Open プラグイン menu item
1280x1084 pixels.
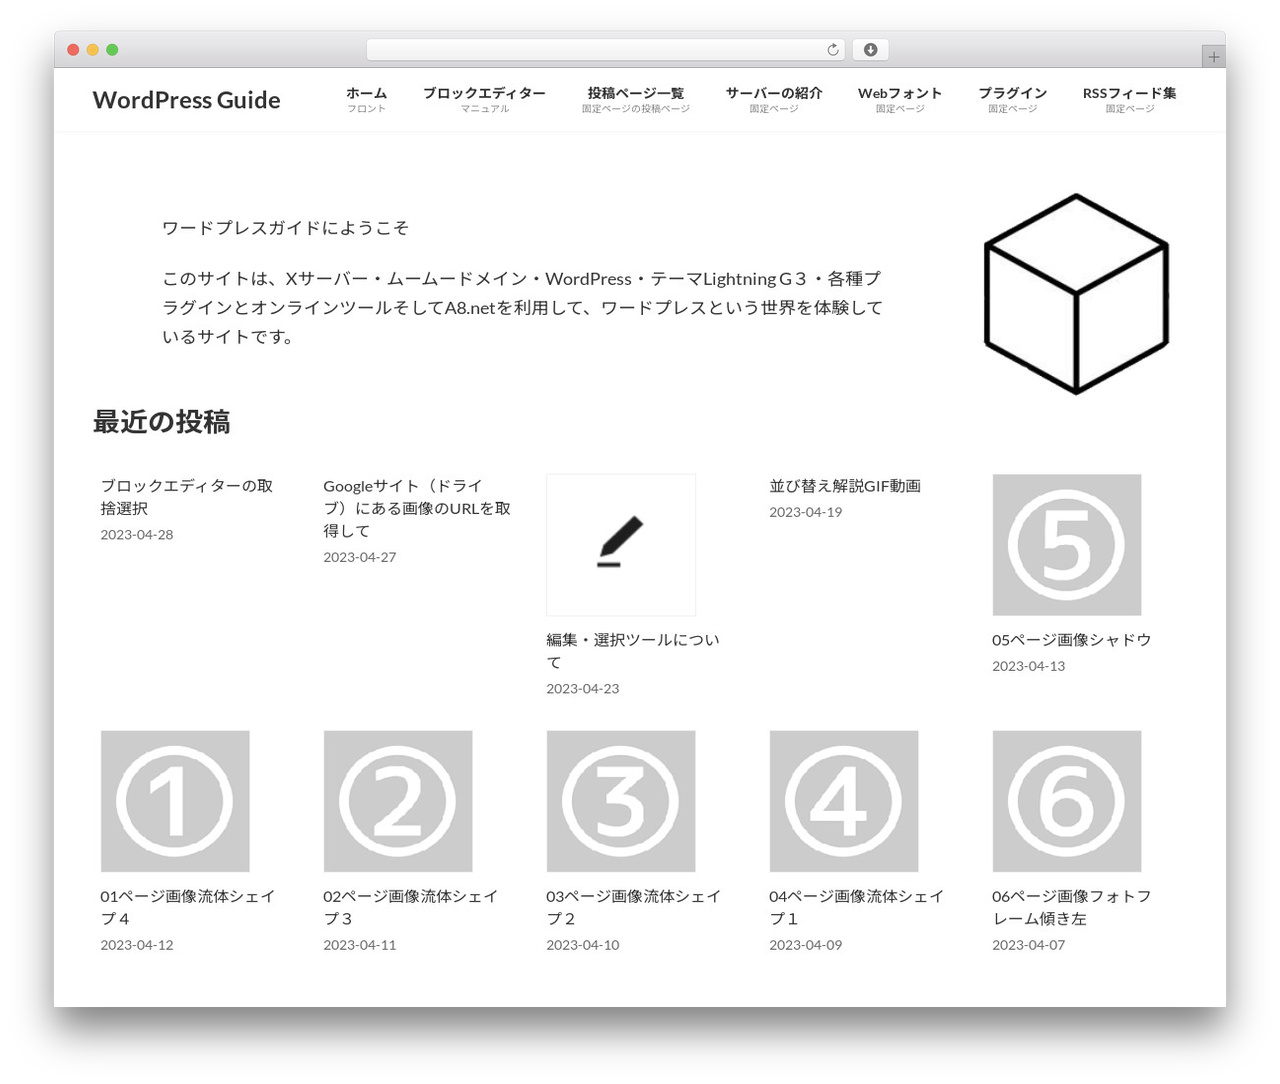click(x=1013, y=99)
